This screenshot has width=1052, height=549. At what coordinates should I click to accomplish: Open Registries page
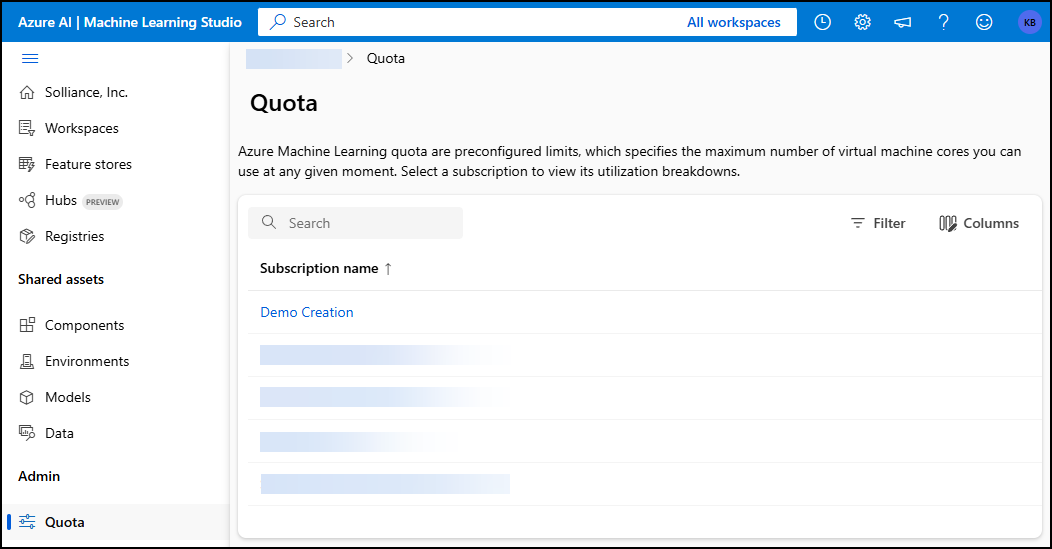click(74, 236)
